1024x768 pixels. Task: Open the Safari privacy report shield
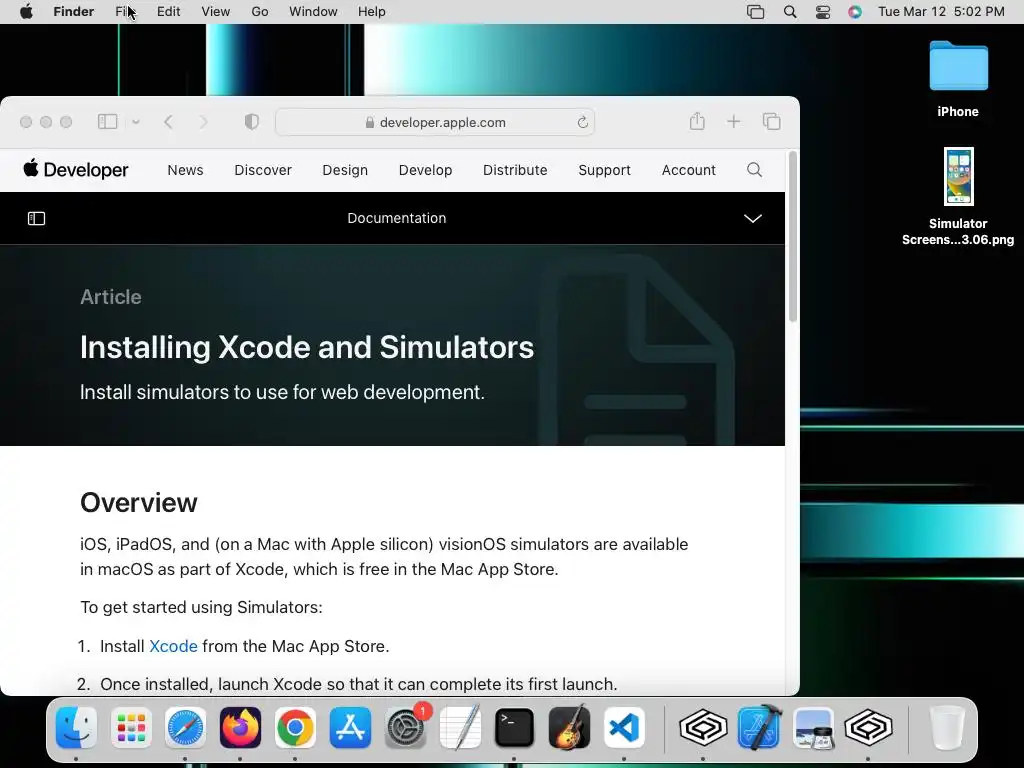point(251,121)
